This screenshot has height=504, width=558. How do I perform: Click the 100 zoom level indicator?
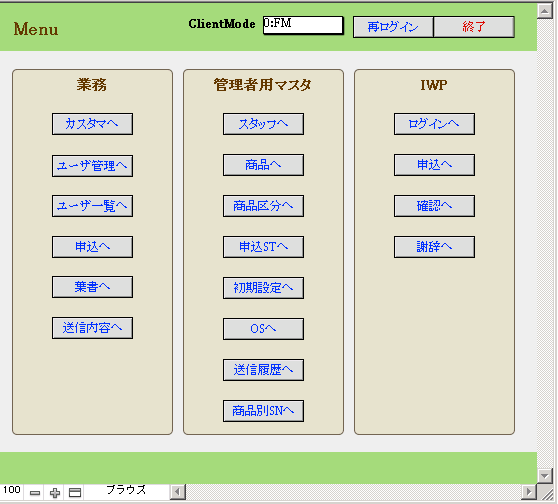[x=12, y=490]
